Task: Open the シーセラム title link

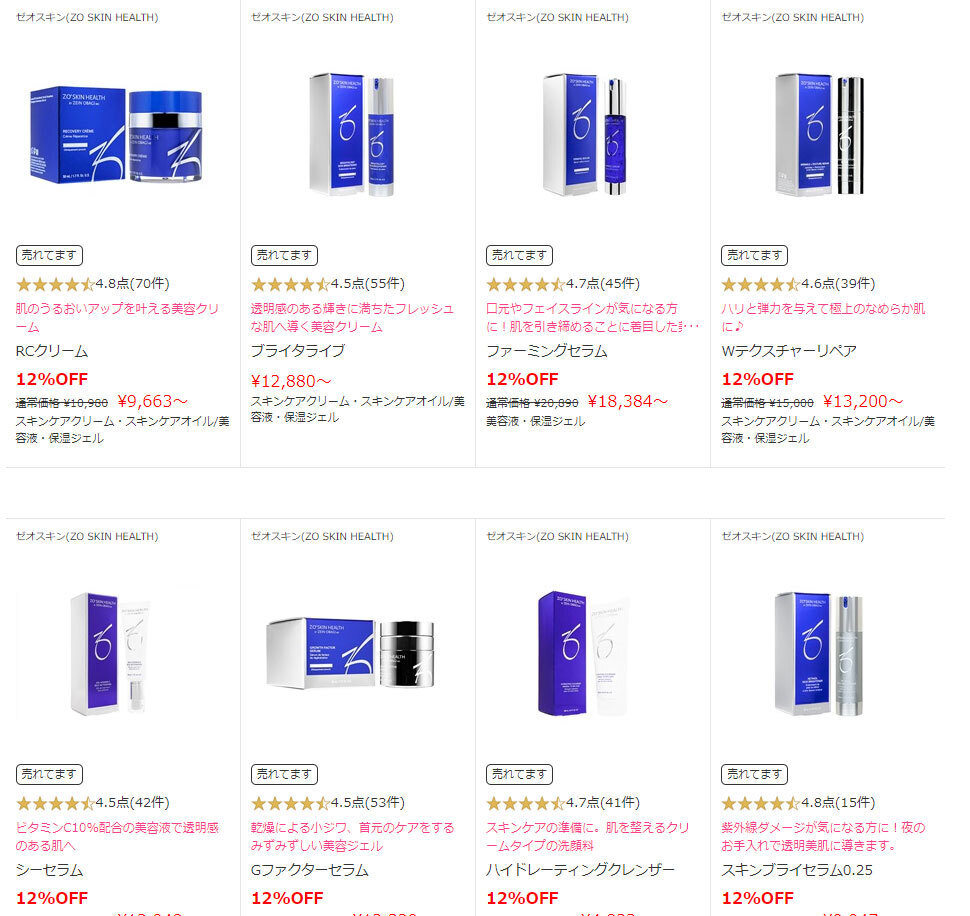Action: [49, 870]
